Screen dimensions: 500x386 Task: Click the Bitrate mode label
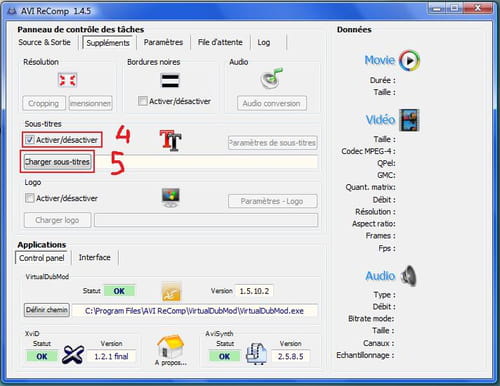[x=371, y=319]
